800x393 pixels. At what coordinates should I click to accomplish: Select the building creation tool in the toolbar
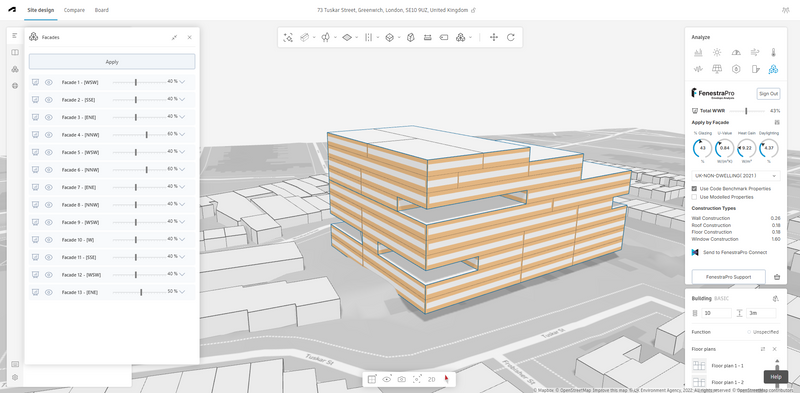(305, 37)
